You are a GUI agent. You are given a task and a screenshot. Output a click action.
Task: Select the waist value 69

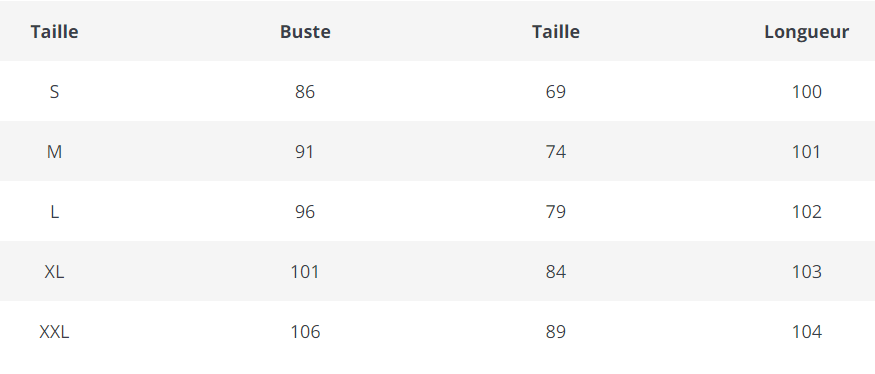tap(555, 92)
